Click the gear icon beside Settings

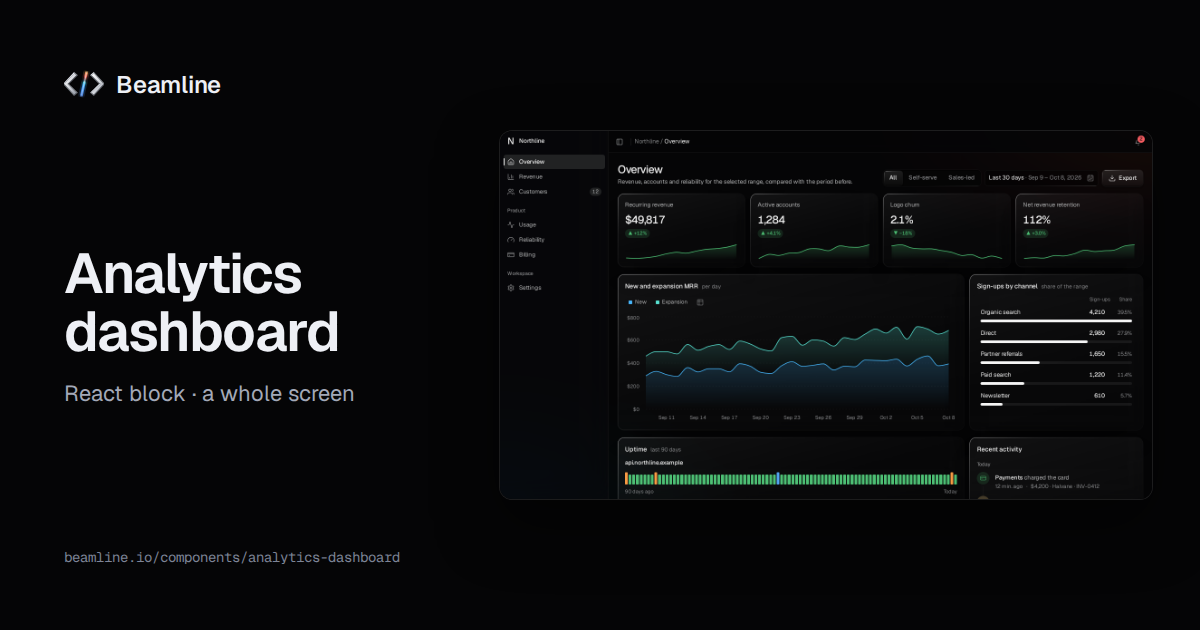coord(511,288)
